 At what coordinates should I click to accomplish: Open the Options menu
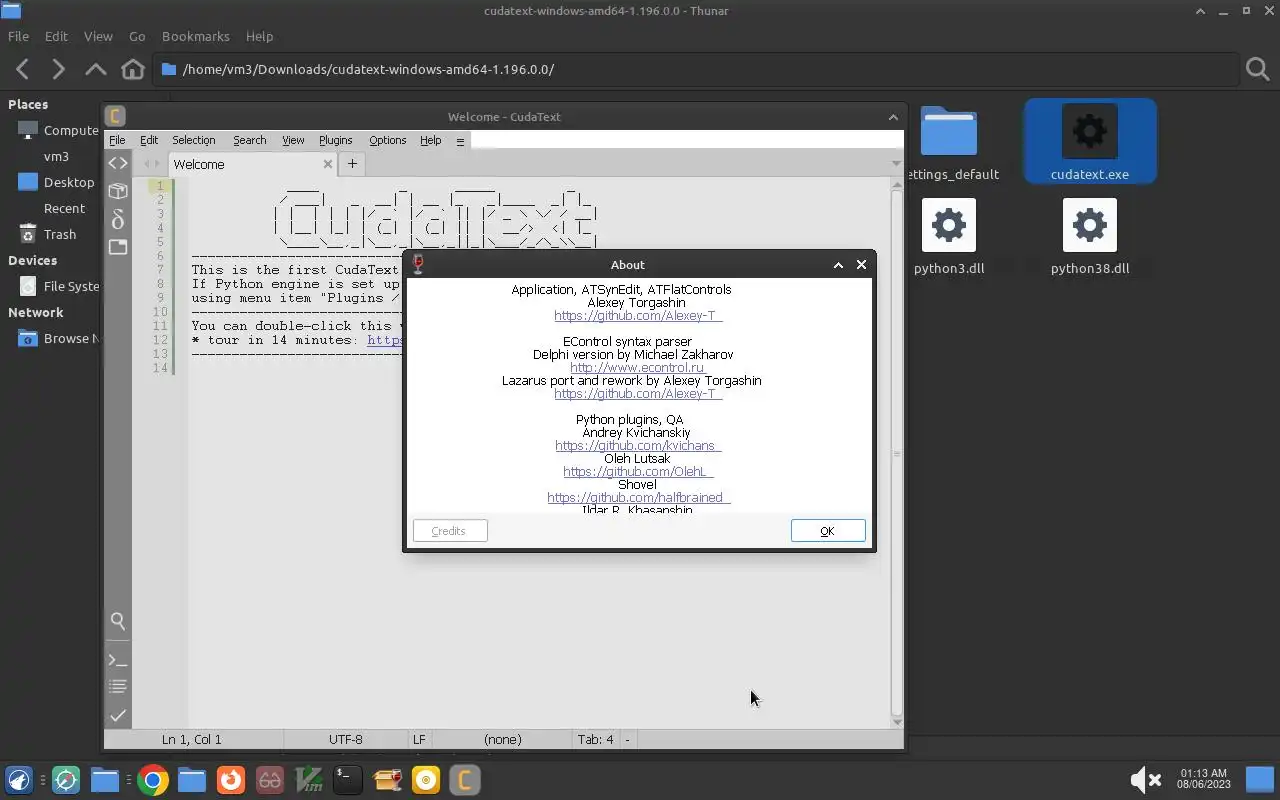click(x=388, y=141)
